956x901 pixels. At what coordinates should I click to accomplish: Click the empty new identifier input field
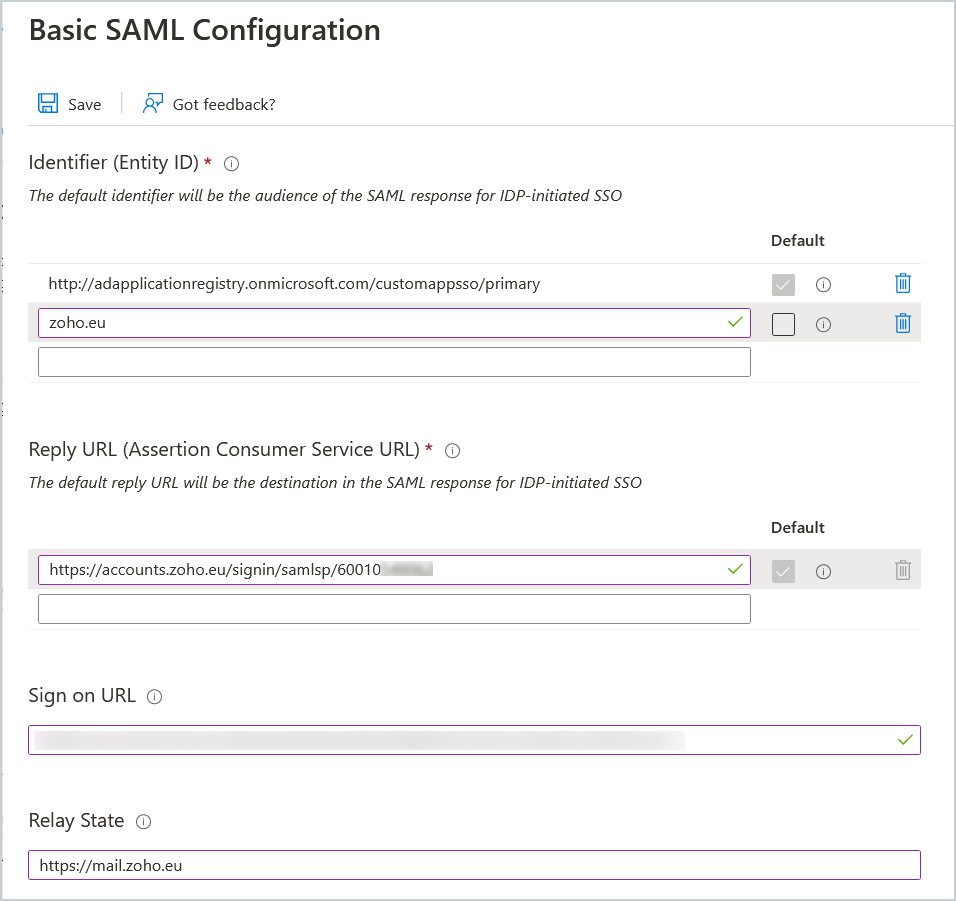(394, 362)
